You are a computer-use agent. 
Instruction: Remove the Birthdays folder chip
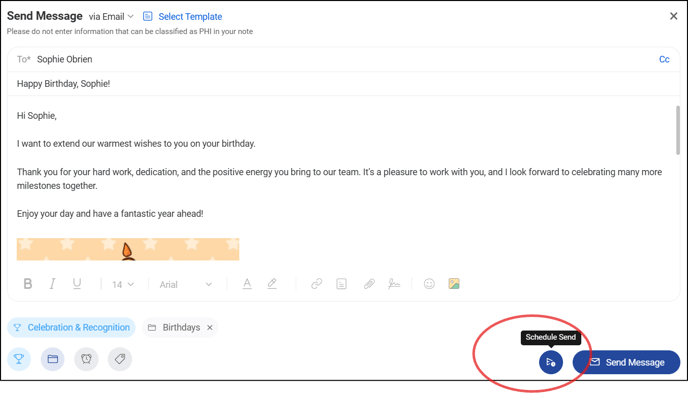coord(210,327)
